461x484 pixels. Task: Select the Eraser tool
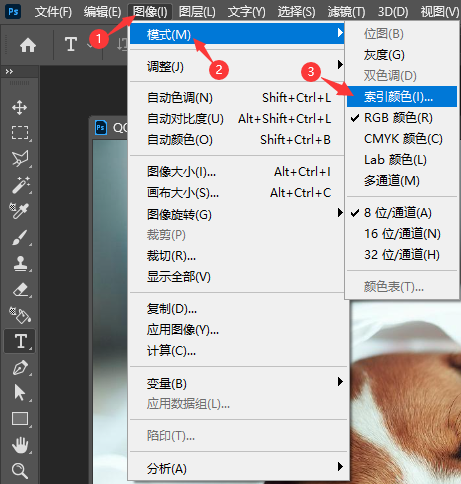click(x=21, y=289)
